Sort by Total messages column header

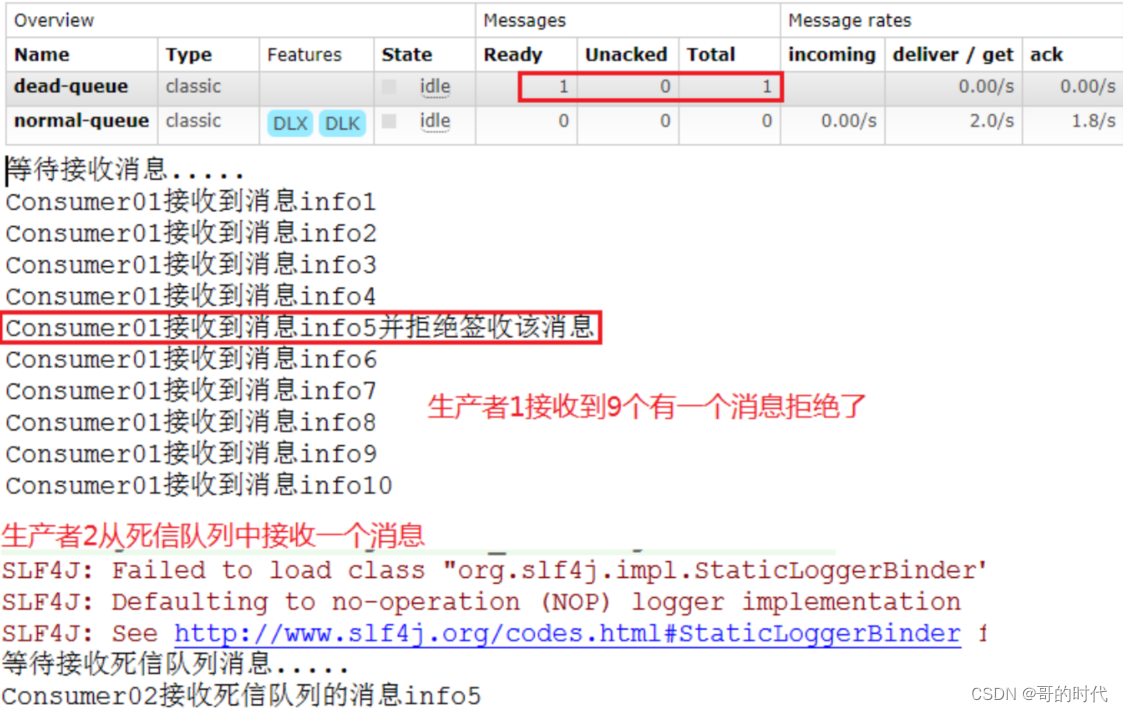pos(710,54)
